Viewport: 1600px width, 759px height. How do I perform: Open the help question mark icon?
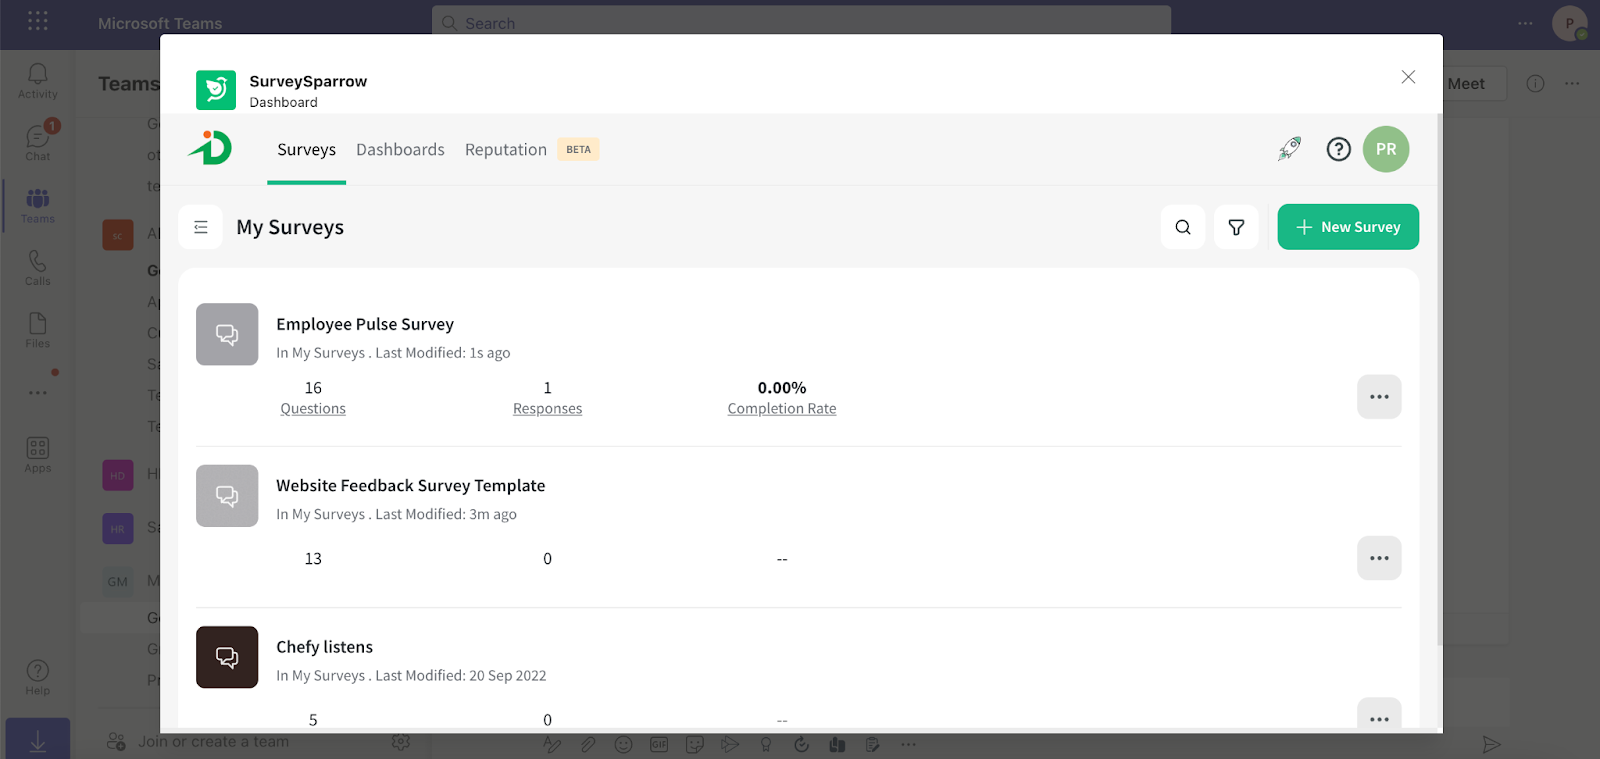pyautogui.click(x=1338, y=149)
